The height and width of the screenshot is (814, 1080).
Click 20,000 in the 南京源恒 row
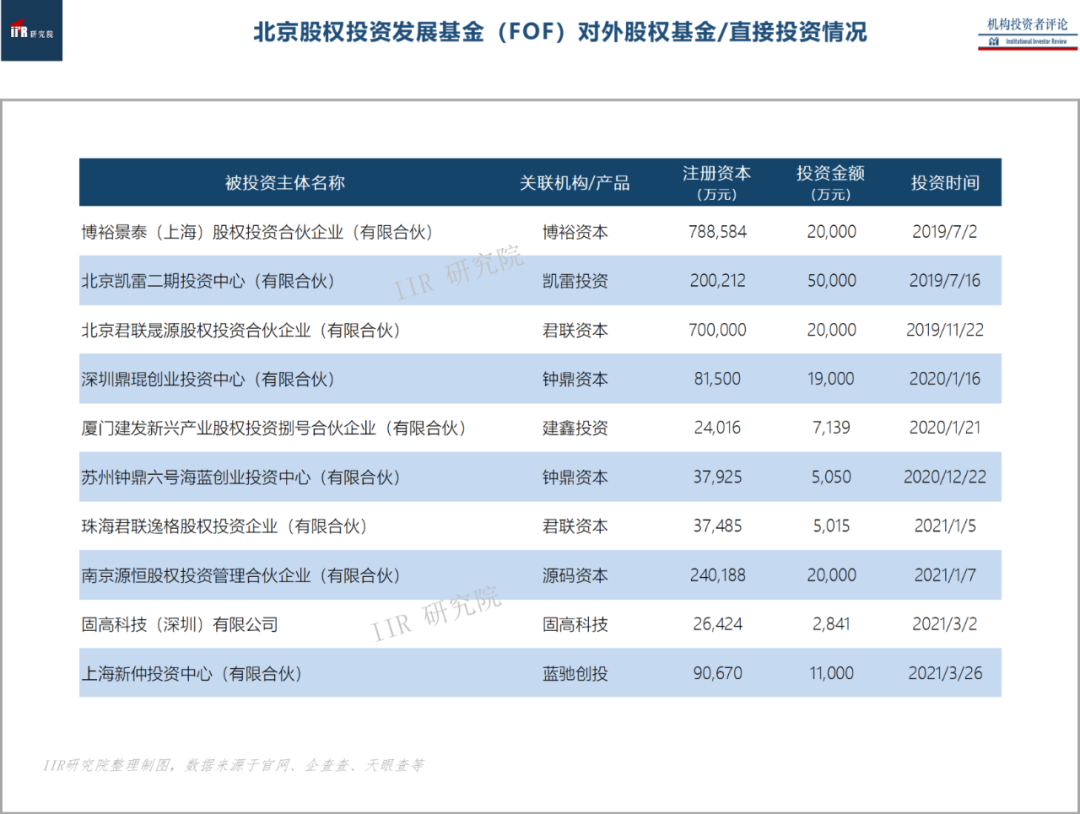tap(831, 576)
